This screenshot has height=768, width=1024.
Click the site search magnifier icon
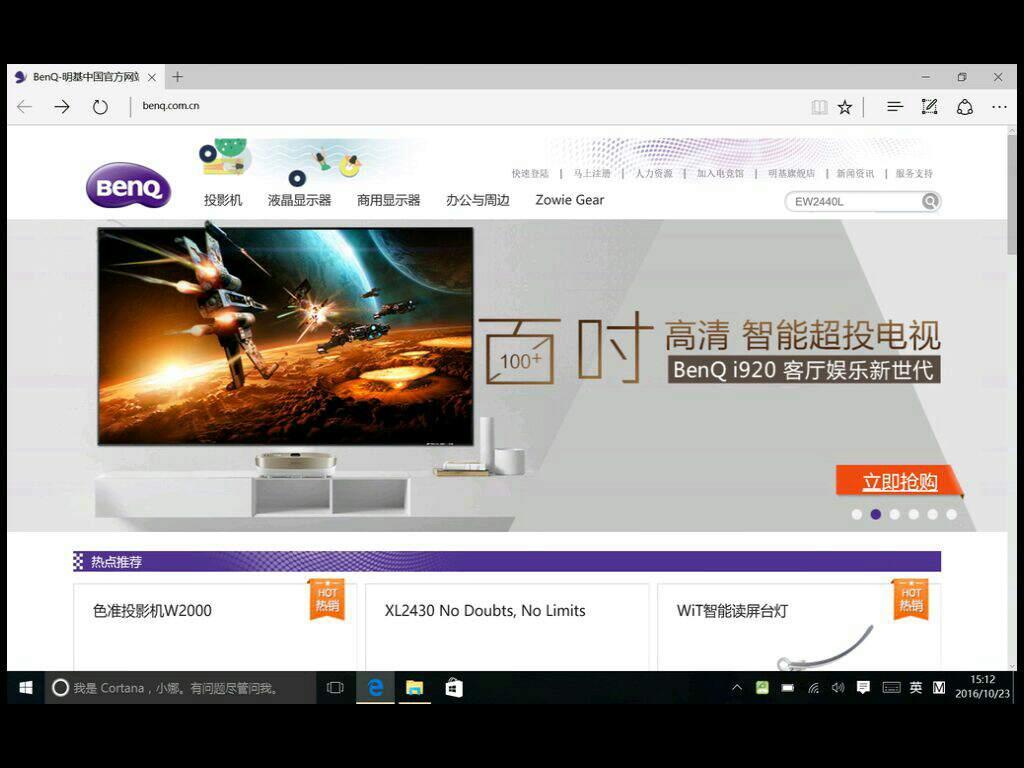pyautogui.click(x=931, y=201)
